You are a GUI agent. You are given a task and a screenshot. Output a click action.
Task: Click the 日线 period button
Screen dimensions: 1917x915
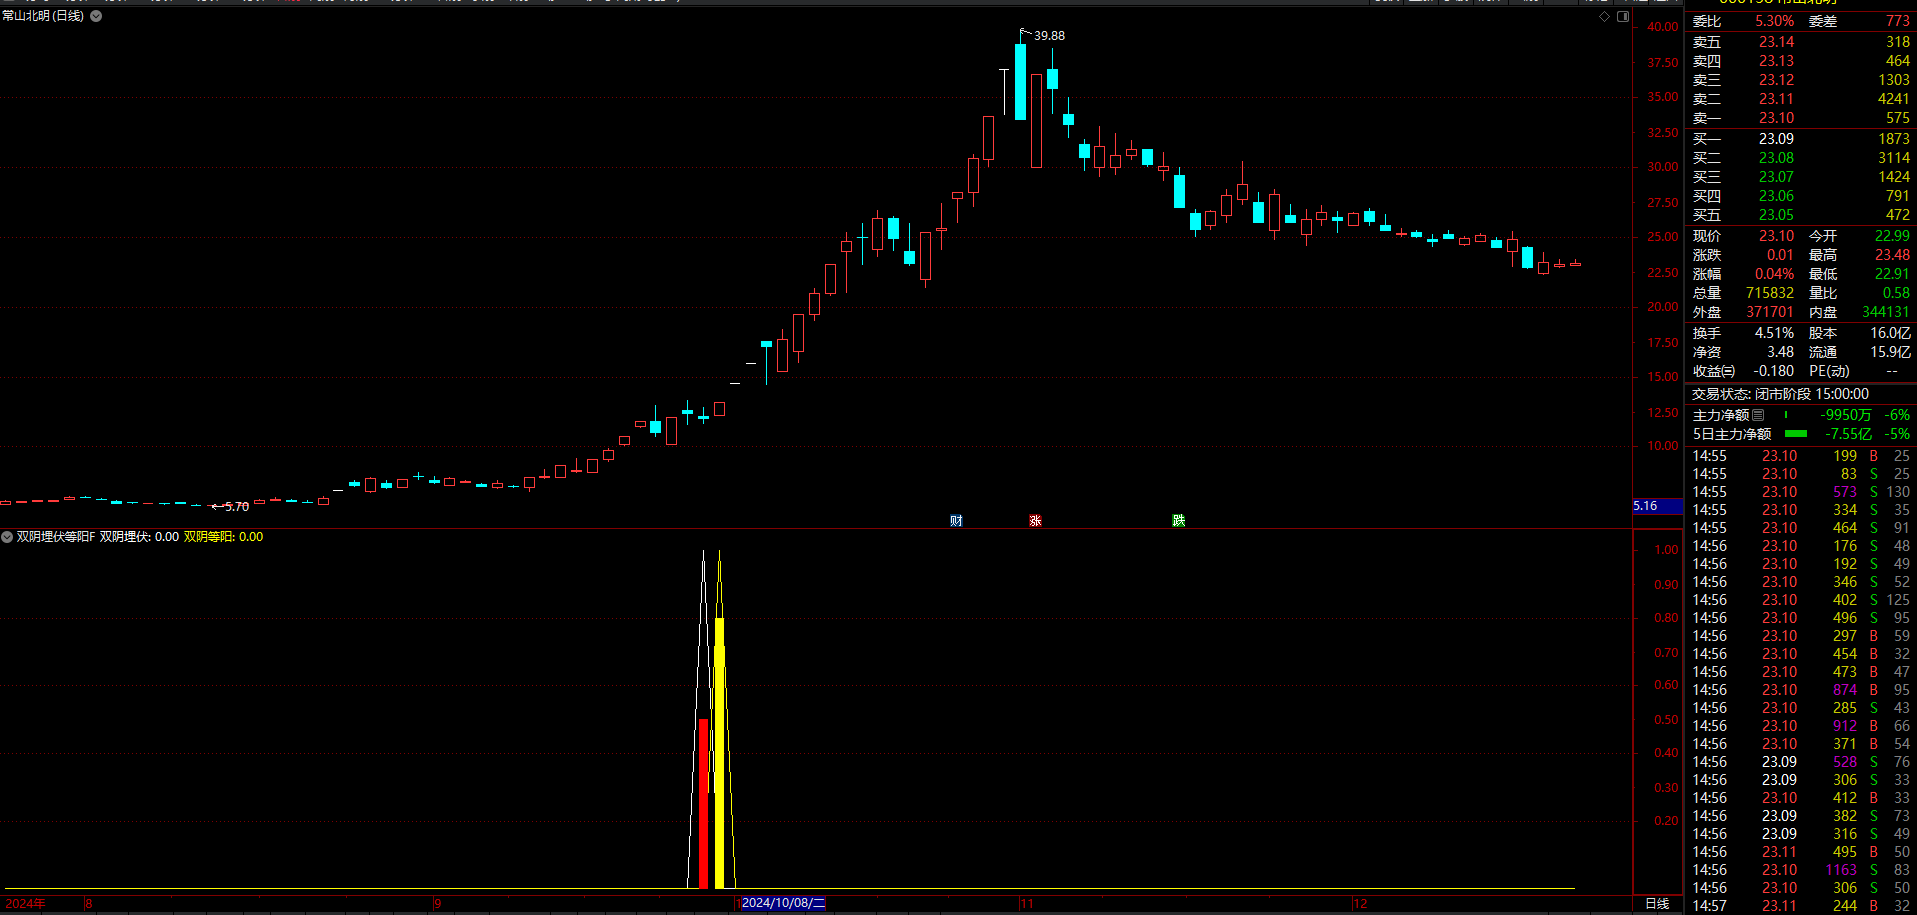1657,903
